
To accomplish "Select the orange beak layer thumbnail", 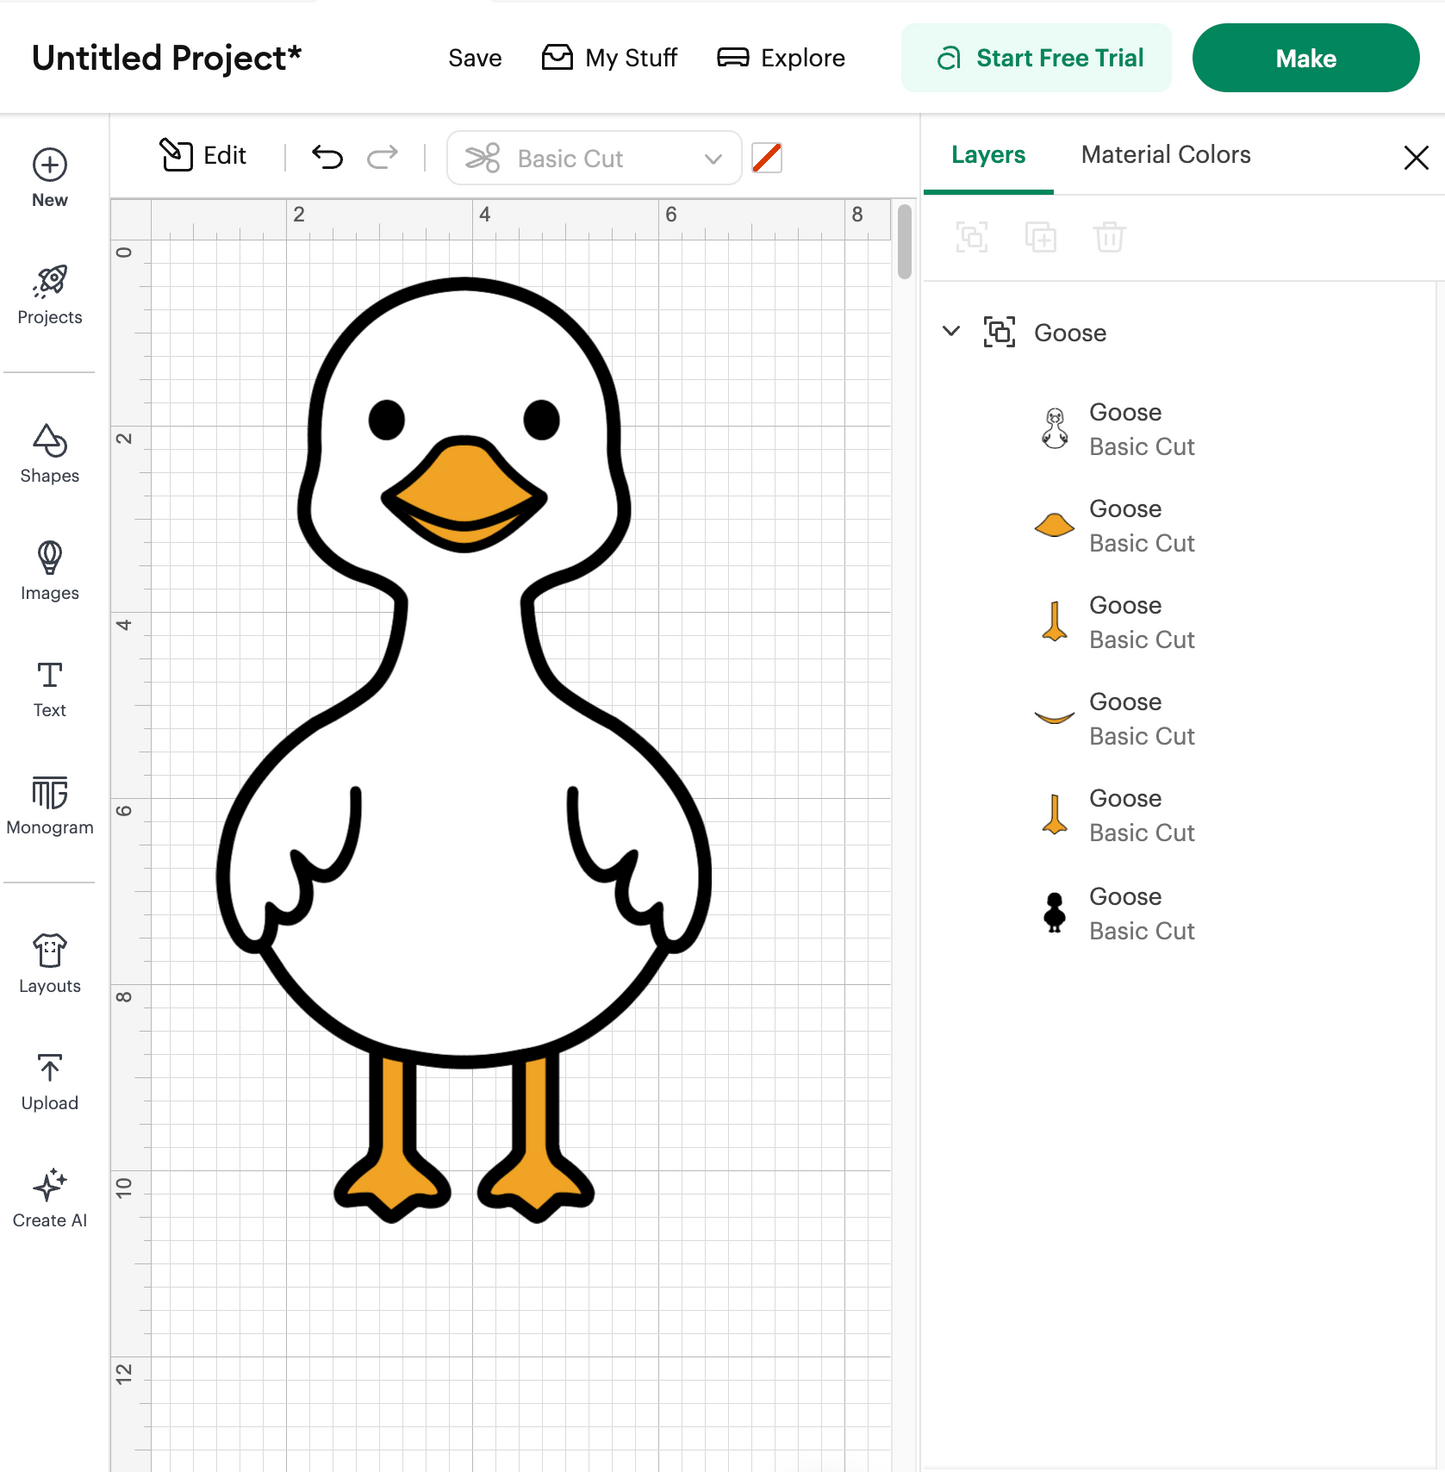I will click(x=1053, y=524).
